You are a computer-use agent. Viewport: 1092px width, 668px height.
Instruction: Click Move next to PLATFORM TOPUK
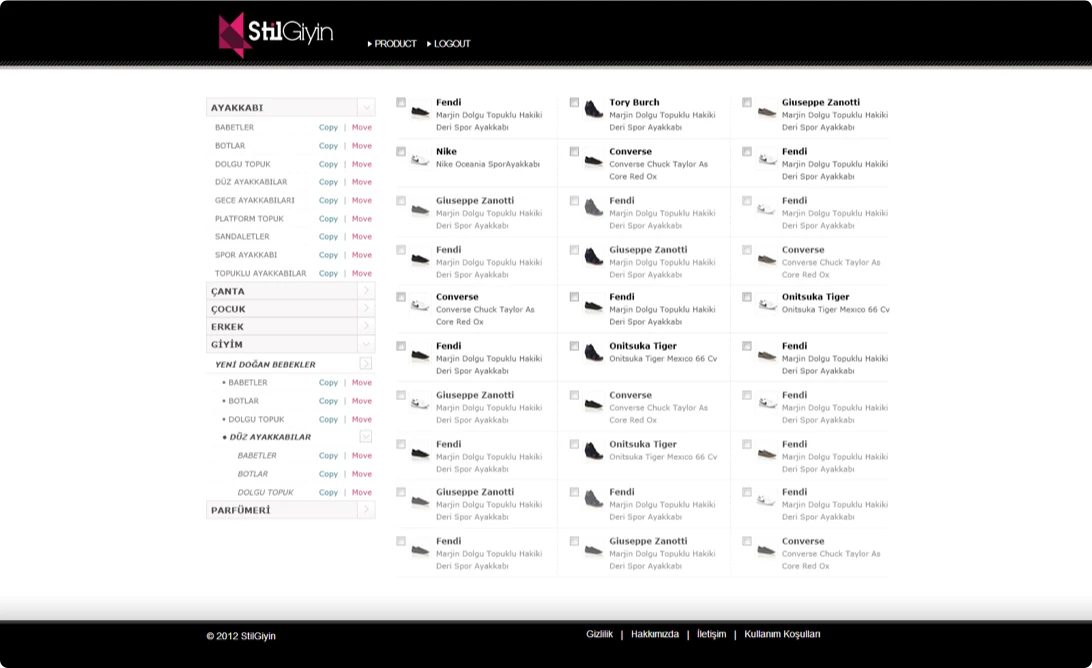(361, 219)
